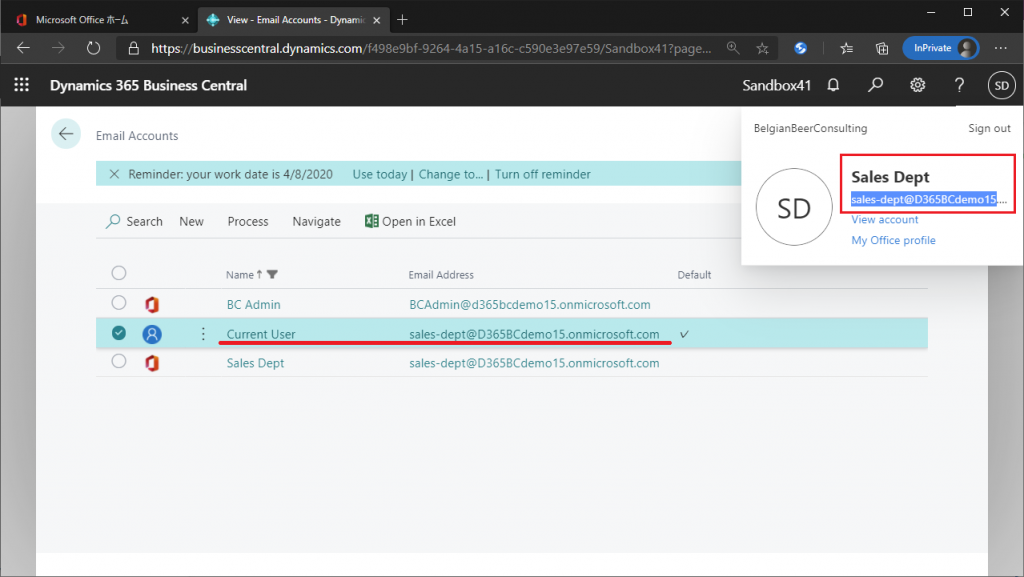Open the Current User account name
The height and width of the screenshot is (577, 1024).
pos(261,334)
